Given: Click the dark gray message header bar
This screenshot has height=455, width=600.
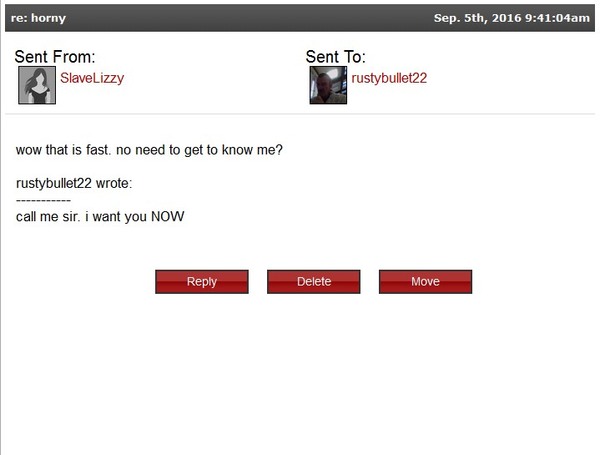Looking at the screenshot, I should click(300, 18).
